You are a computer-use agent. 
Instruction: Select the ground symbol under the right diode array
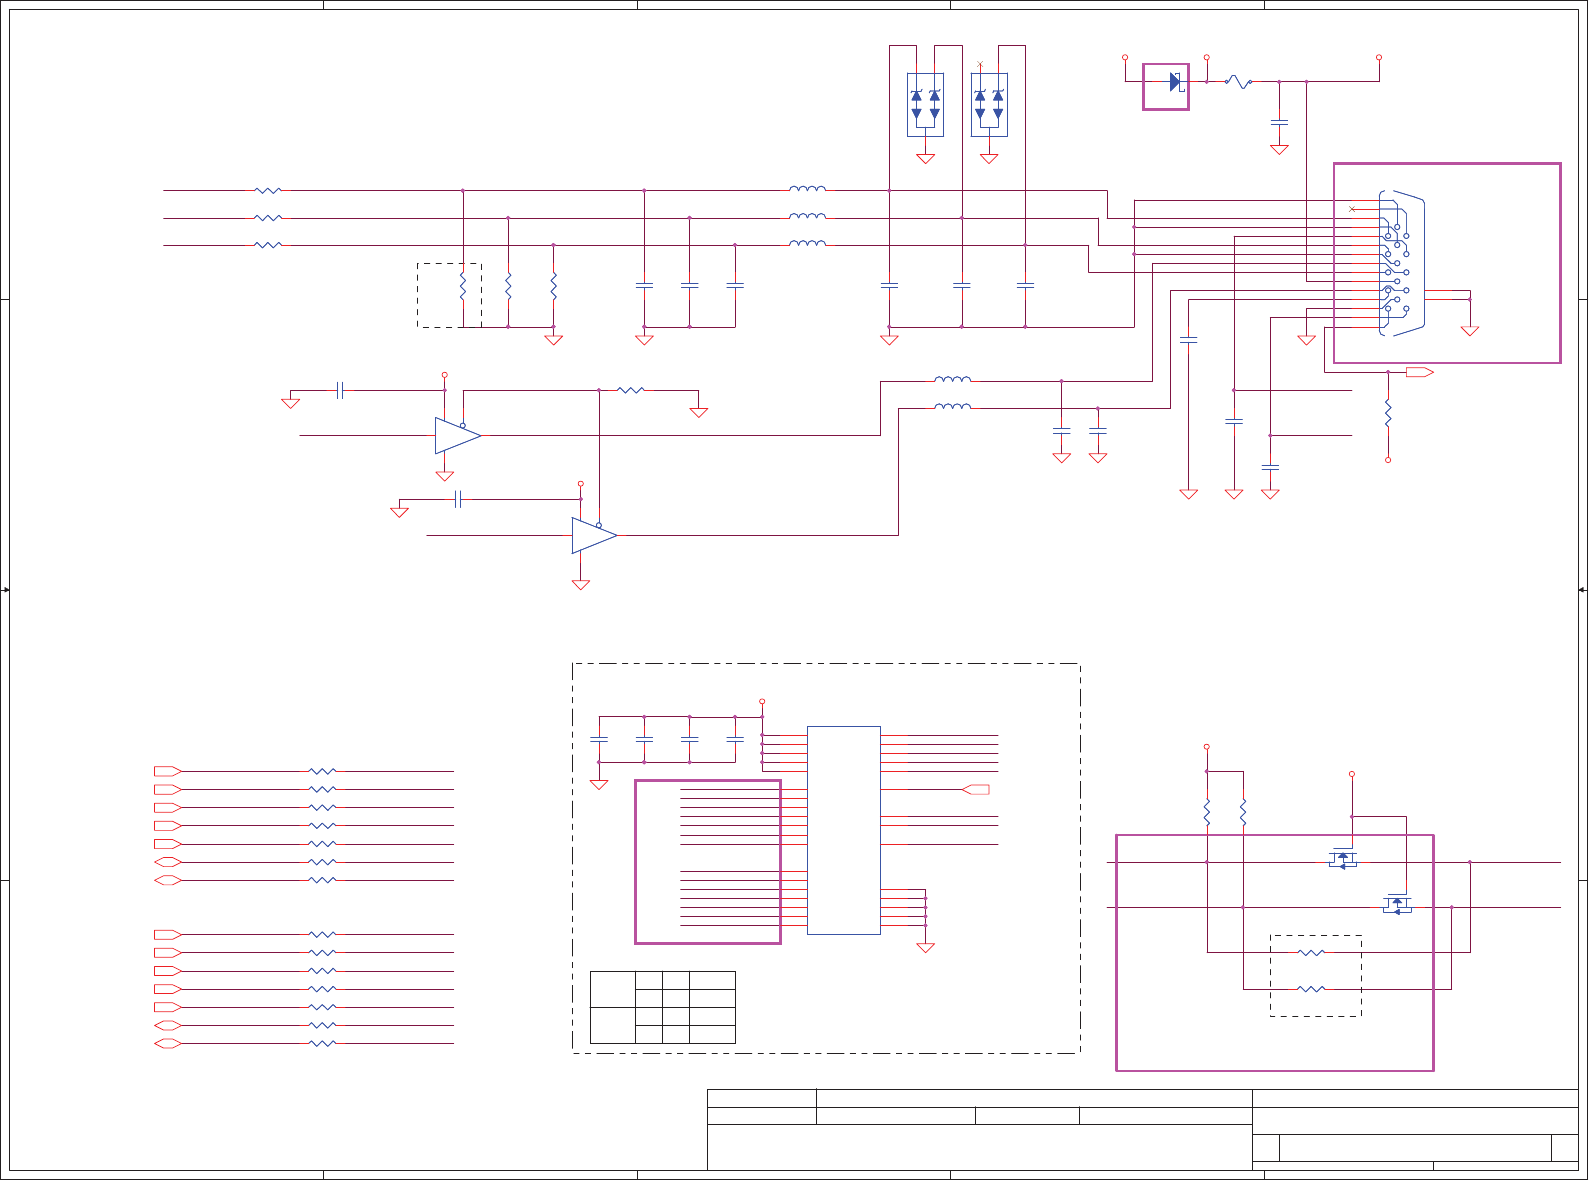(x=989, y=158)
